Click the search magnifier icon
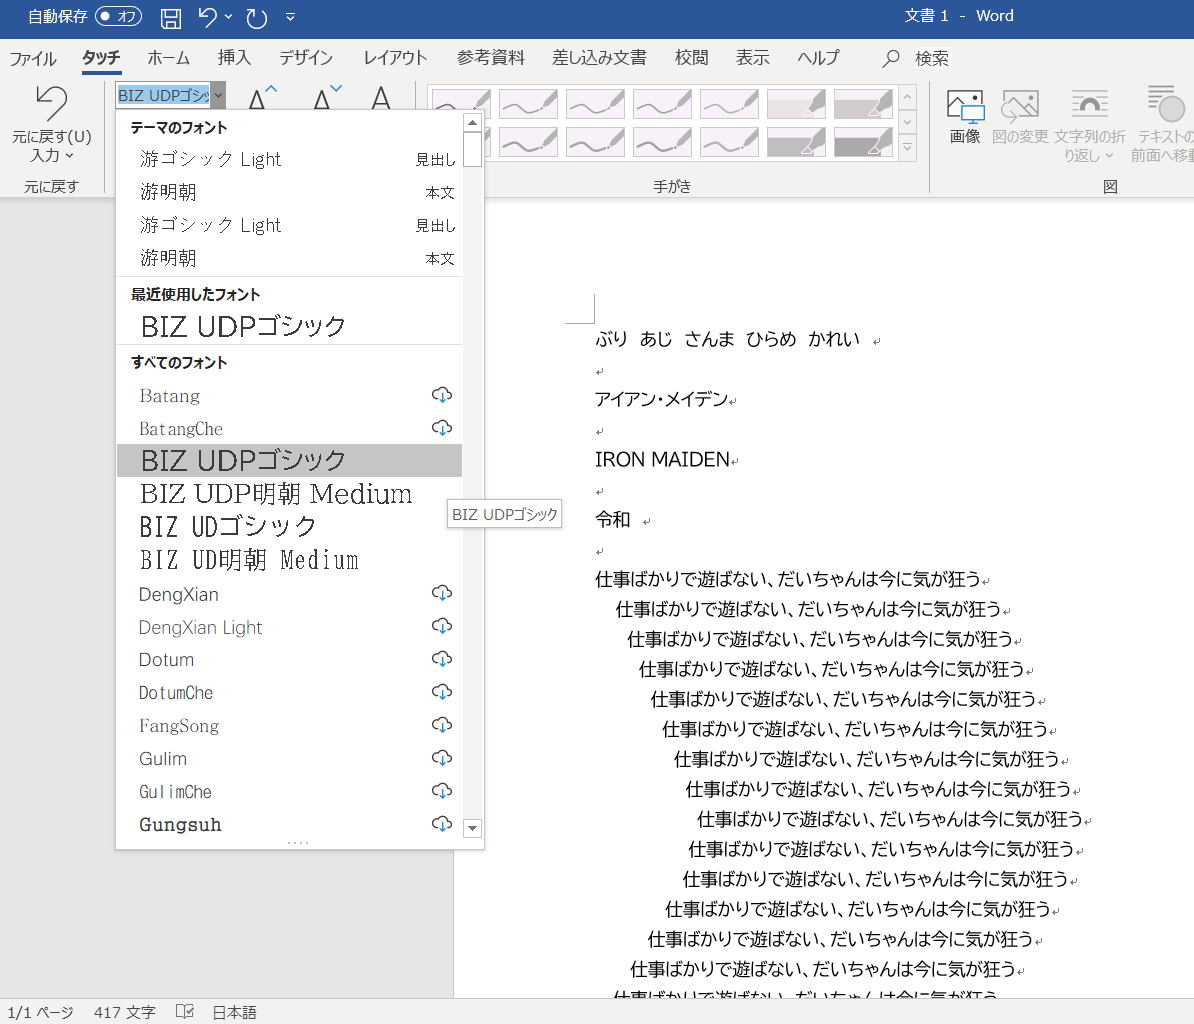1194x1024 pixels. coord(890,59)
